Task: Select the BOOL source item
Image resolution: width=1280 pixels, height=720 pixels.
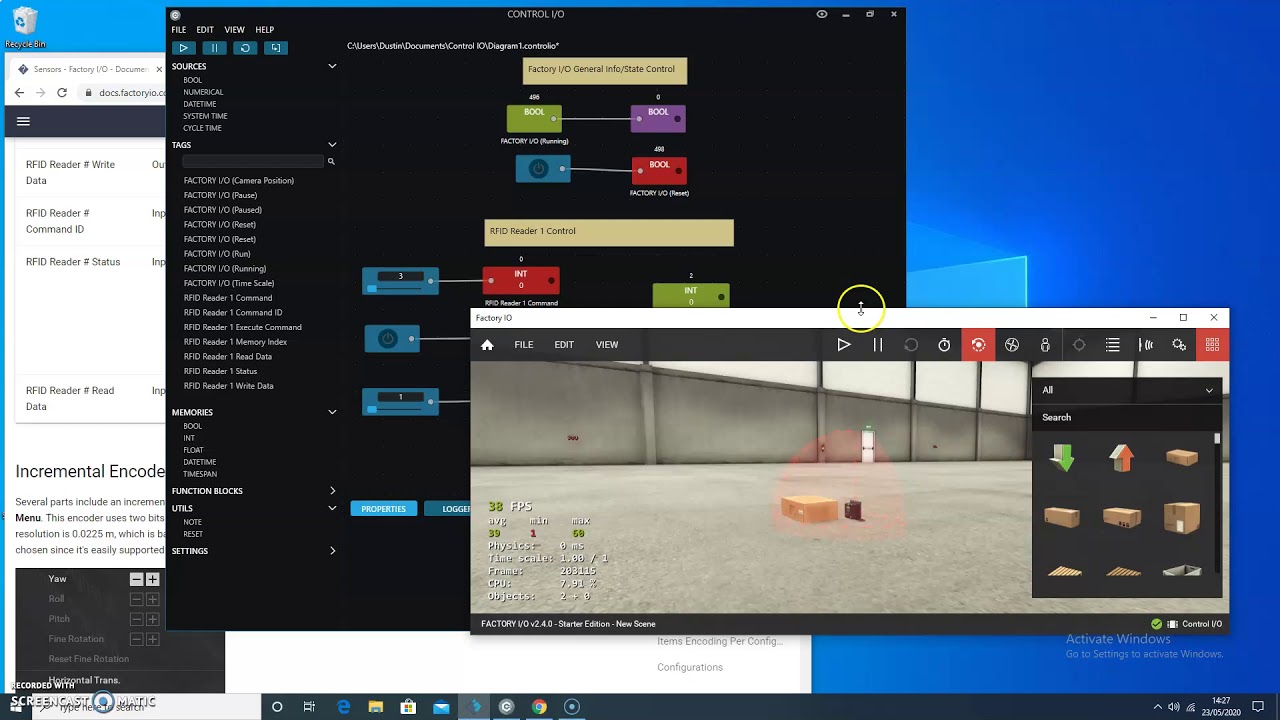Action: [x=192, y=80]
